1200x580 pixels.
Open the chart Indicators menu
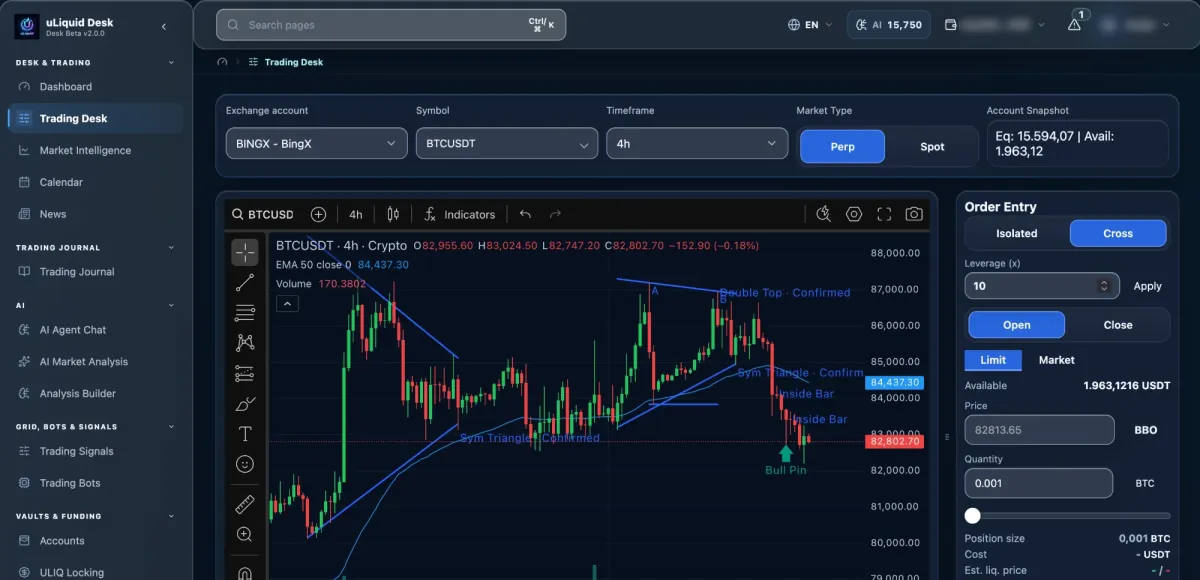pos(459,214)
